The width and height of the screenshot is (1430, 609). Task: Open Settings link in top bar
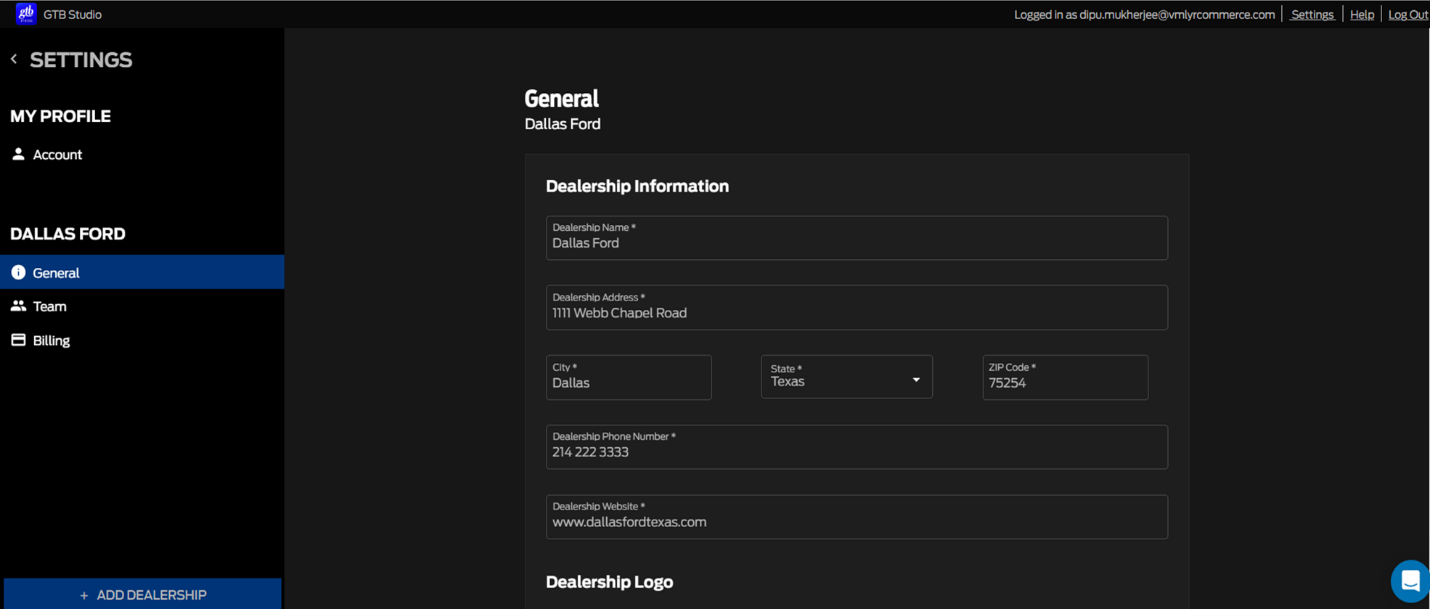[1312, 15]
